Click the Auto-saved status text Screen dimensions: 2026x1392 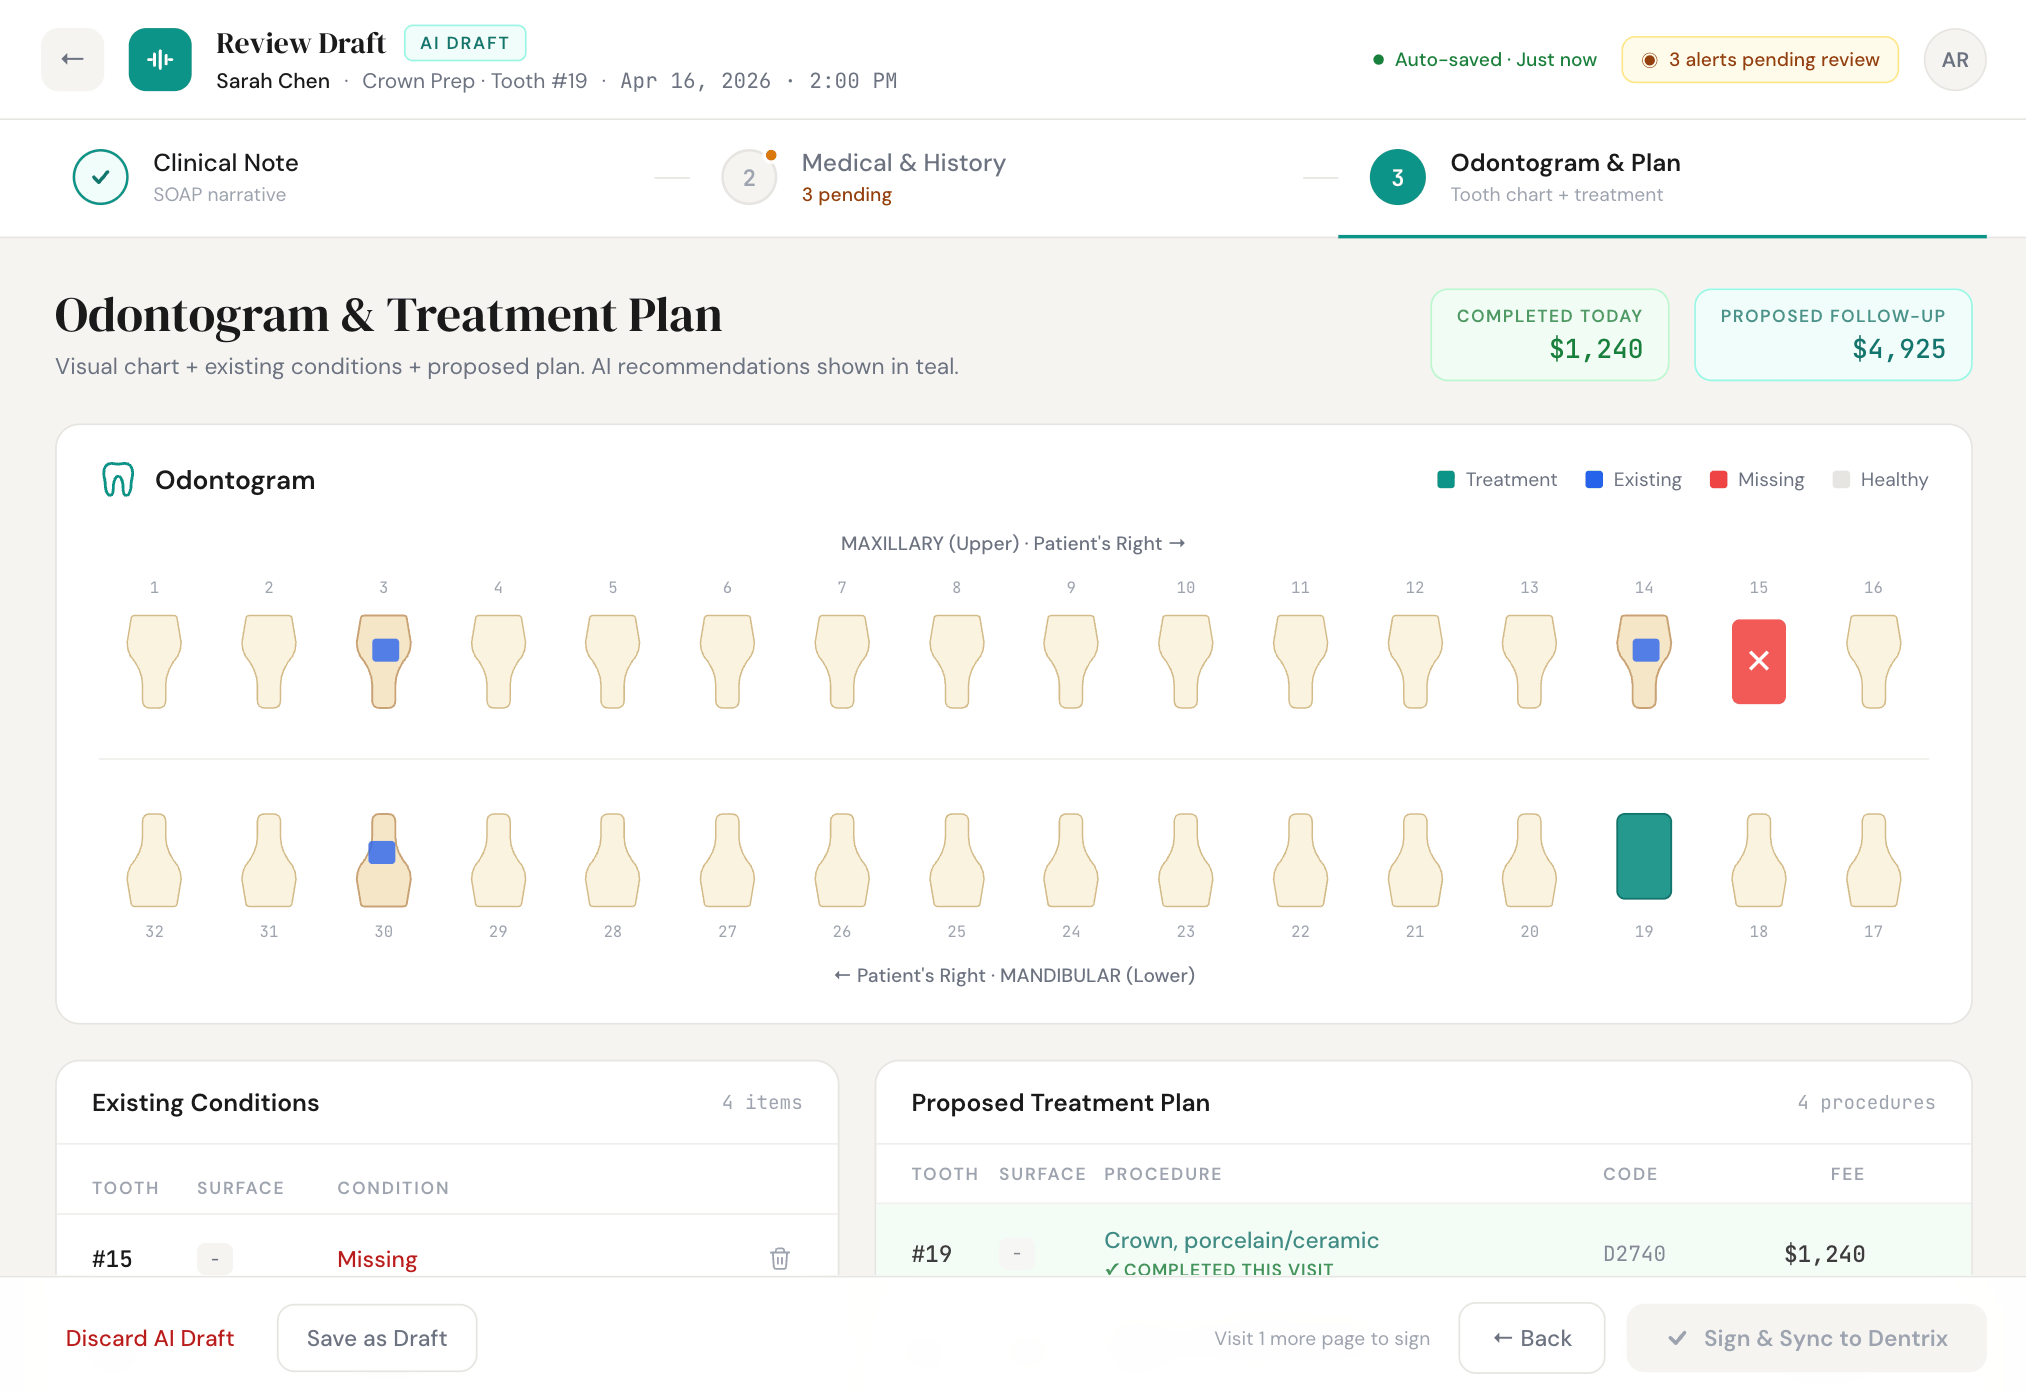[x=1495, y=59]
